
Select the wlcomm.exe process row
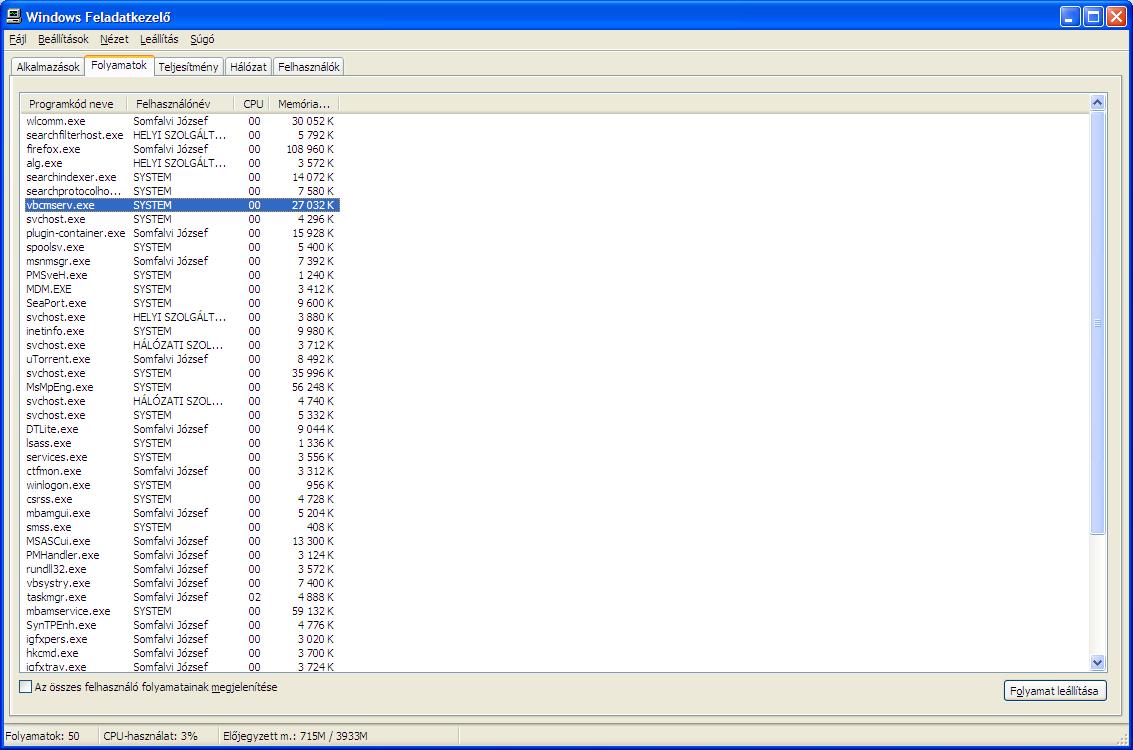(x=181, y=121)
